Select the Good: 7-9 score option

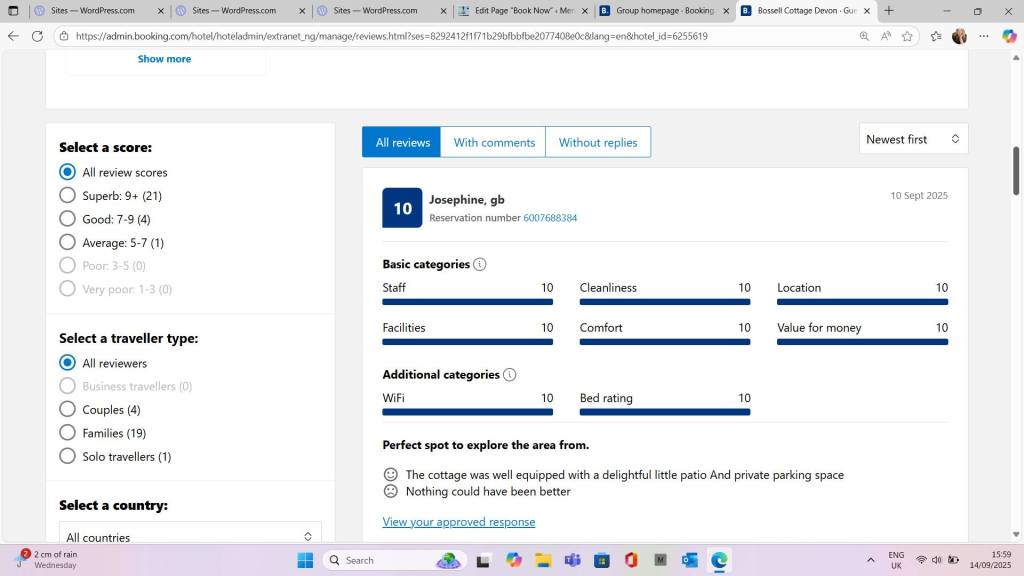pyautogui.click(x=68, y=219)
